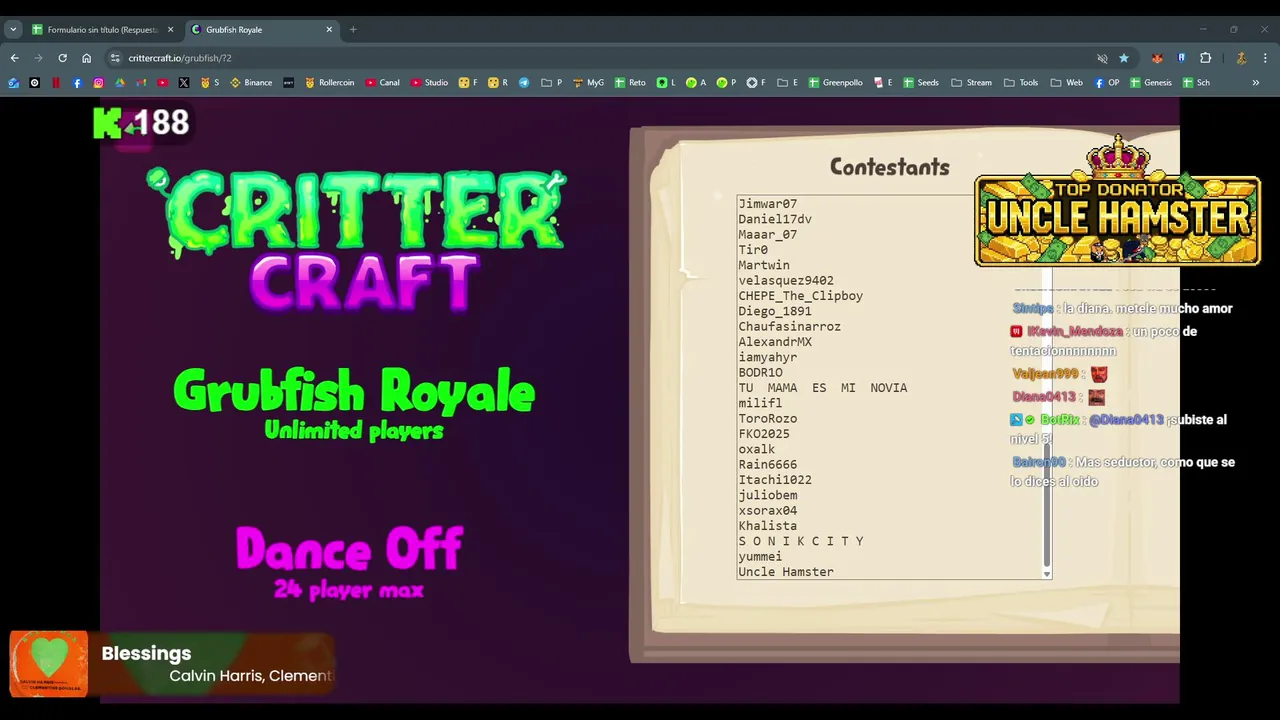Open the Facebook bookmark icon
1280x720 pixels.
77,83
